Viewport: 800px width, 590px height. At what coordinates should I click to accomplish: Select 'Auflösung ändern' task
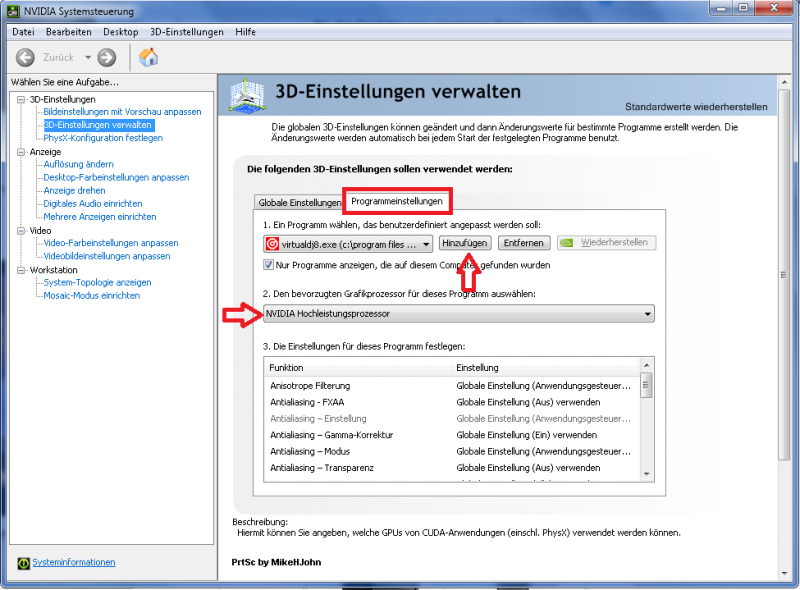[79, 164]
